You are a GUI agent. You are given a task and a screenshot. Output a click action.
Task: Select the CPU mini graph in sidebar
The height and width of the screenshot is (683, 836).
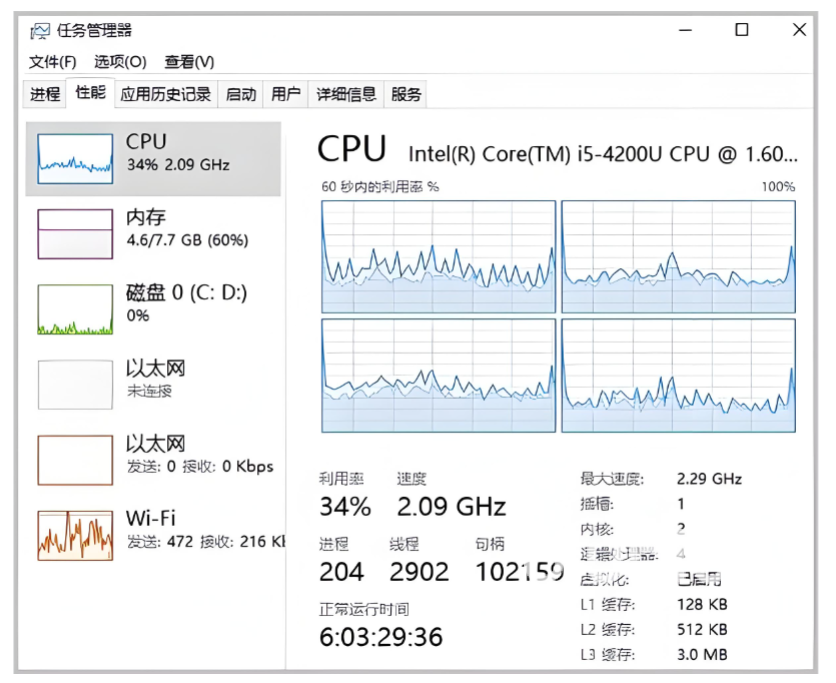point(75,158)
